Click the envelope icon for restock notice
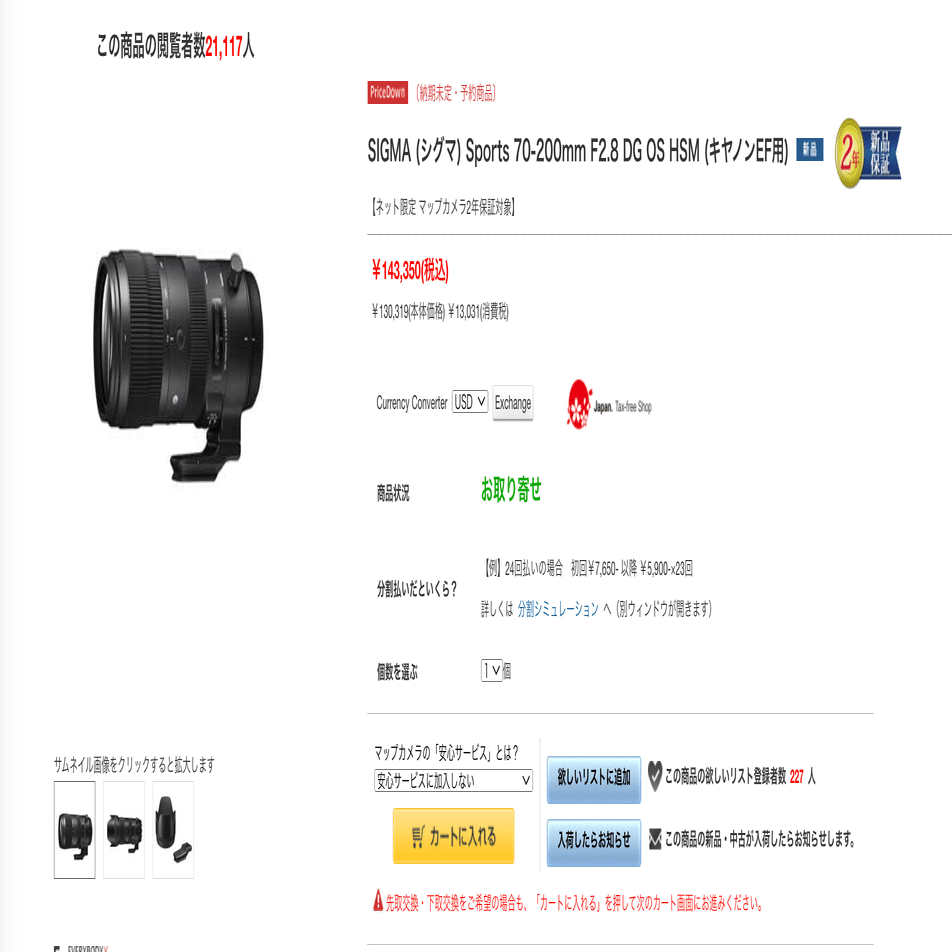This screenshot has height=952, width=952. point(654,839)
